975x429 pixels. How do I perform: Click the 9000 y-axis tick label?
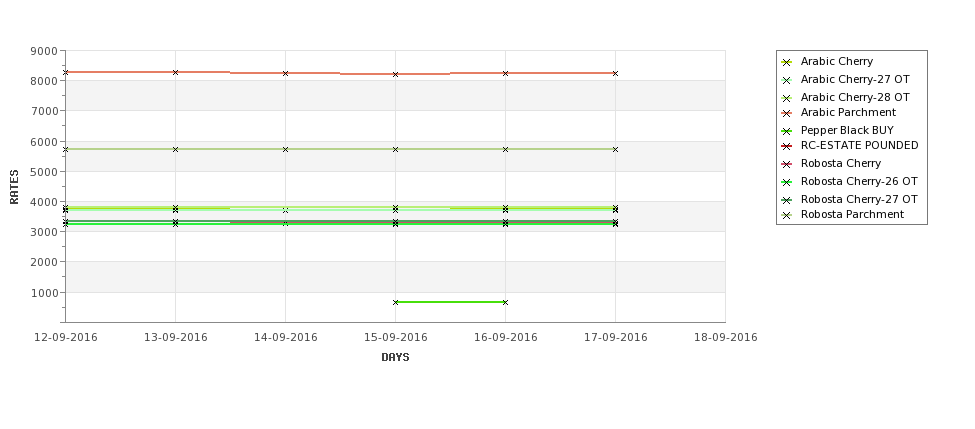pos(44,51)
